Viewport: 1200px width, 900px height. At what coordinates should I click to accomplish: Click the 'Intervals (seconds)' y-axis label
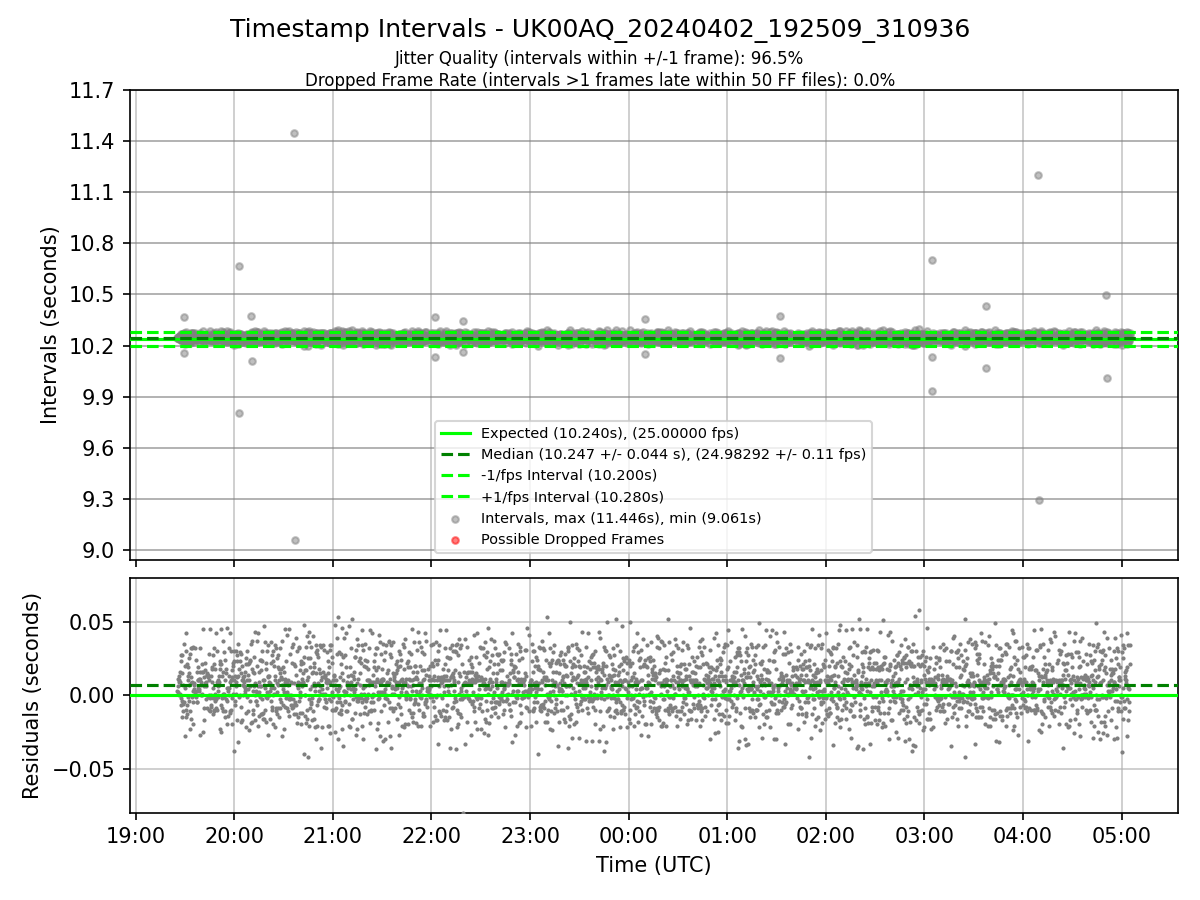point(50,325)
